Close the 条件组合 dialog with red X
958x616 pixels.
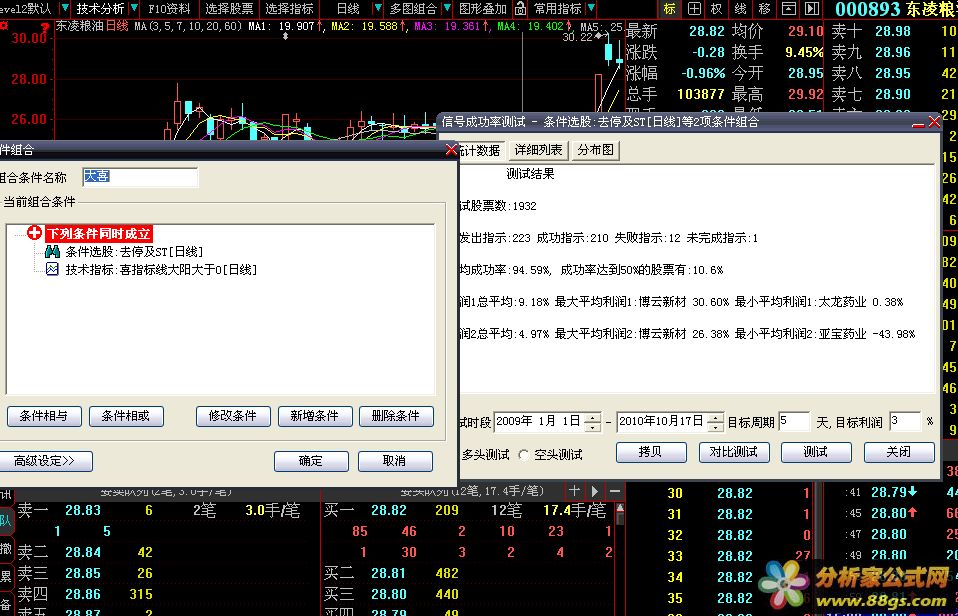click(451, 150)
